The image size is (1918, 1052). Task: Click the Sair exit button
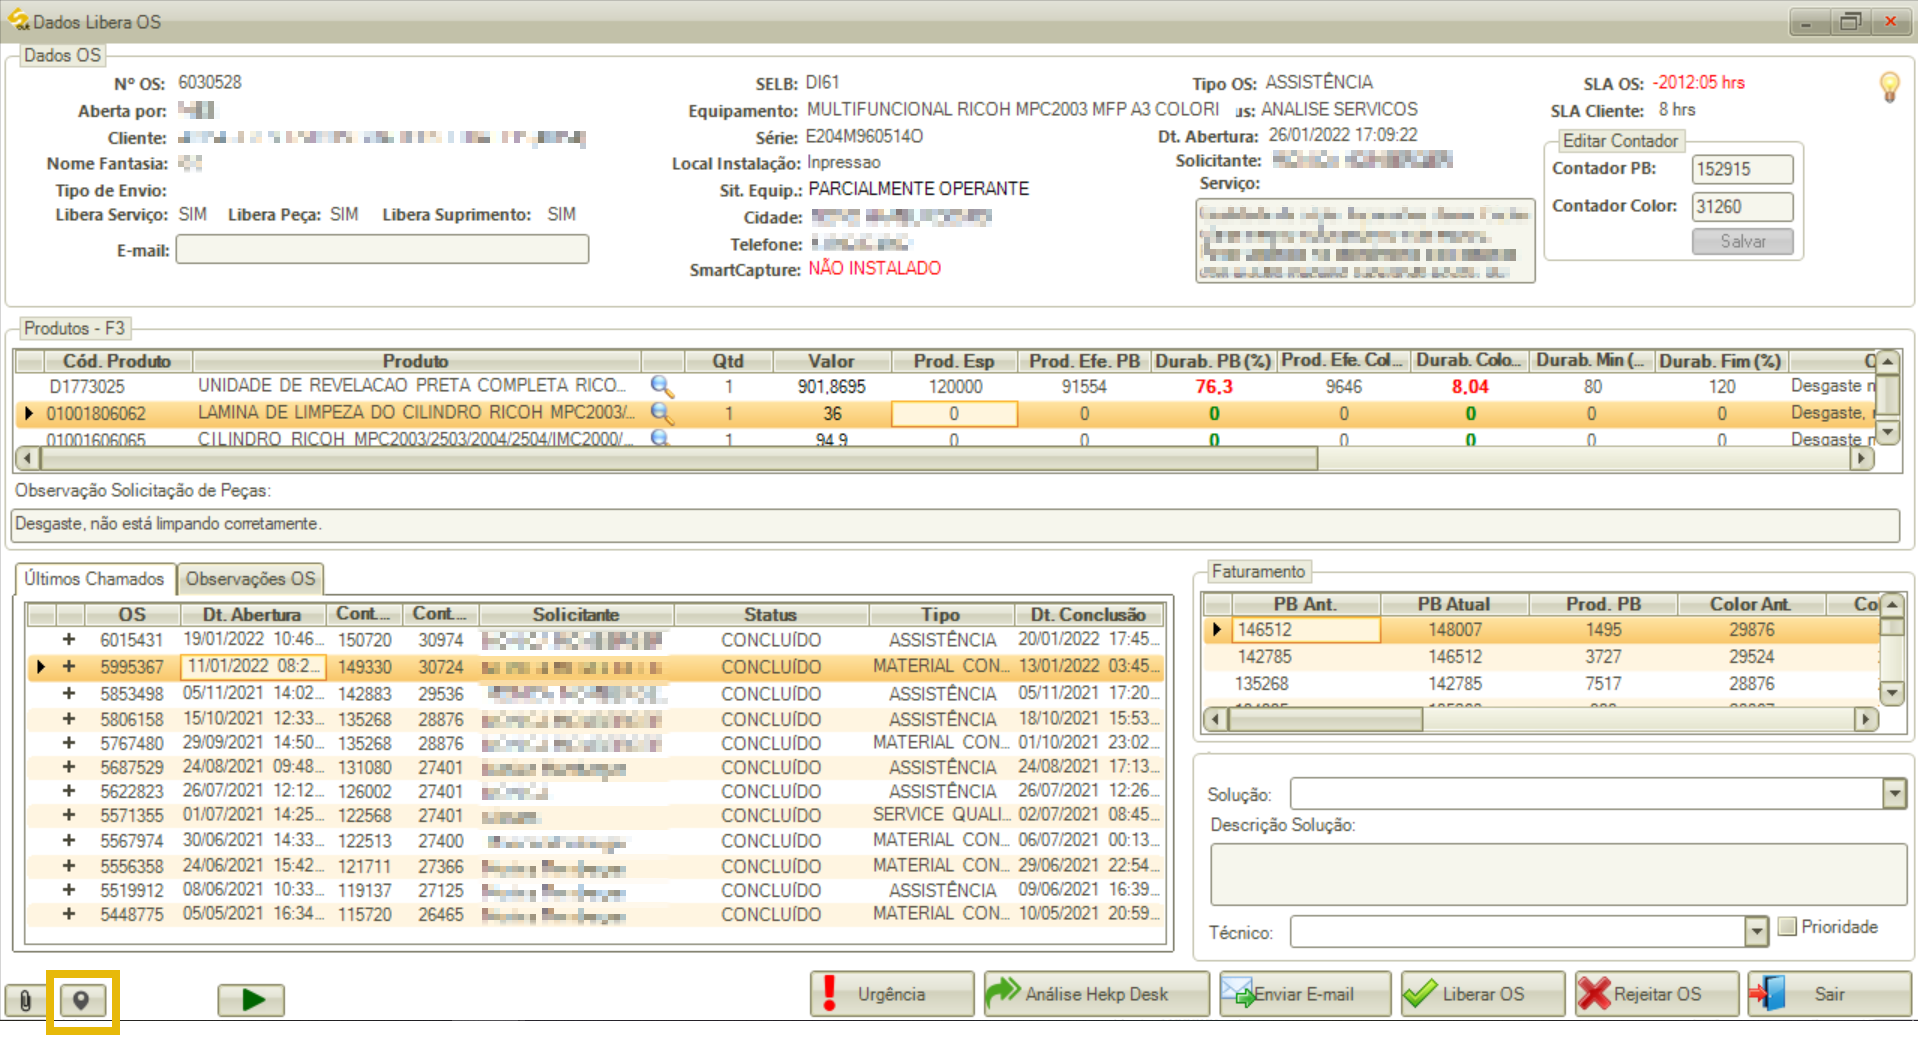tap(1829, 994)
